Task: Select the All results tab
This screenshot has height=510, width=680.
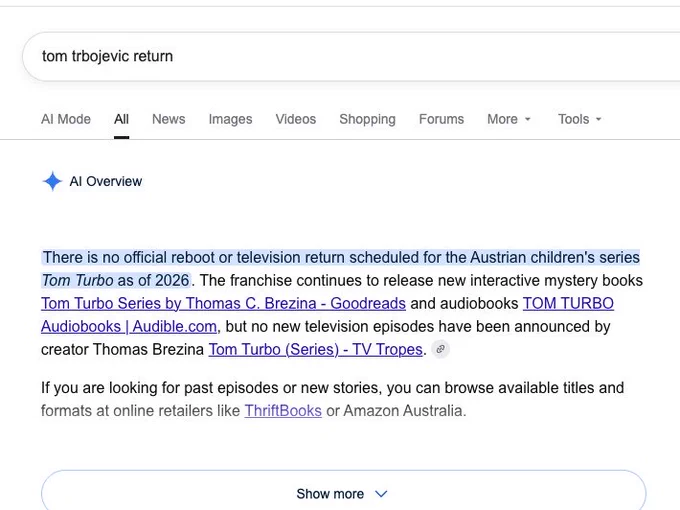Action: click(121, 119)
